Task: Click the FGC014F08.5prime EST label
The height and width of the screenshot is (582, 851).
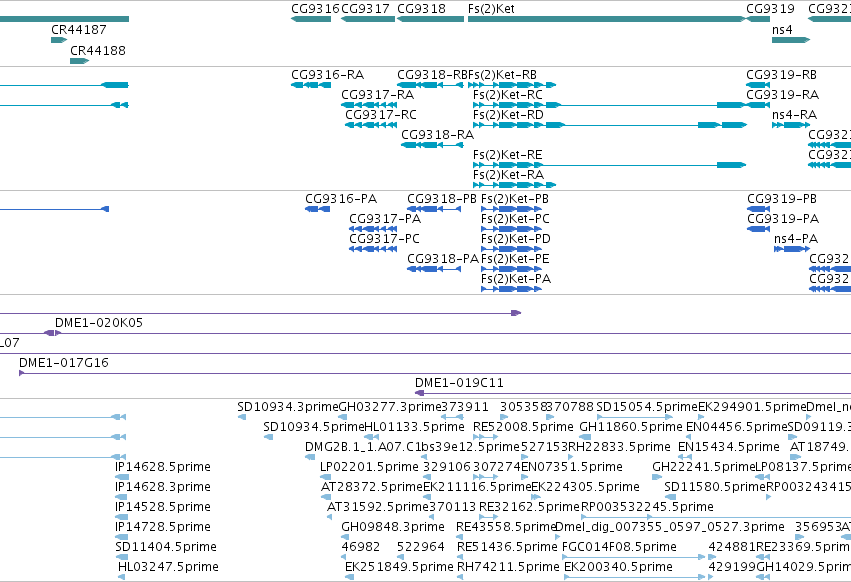Action: tap(619, 547)
